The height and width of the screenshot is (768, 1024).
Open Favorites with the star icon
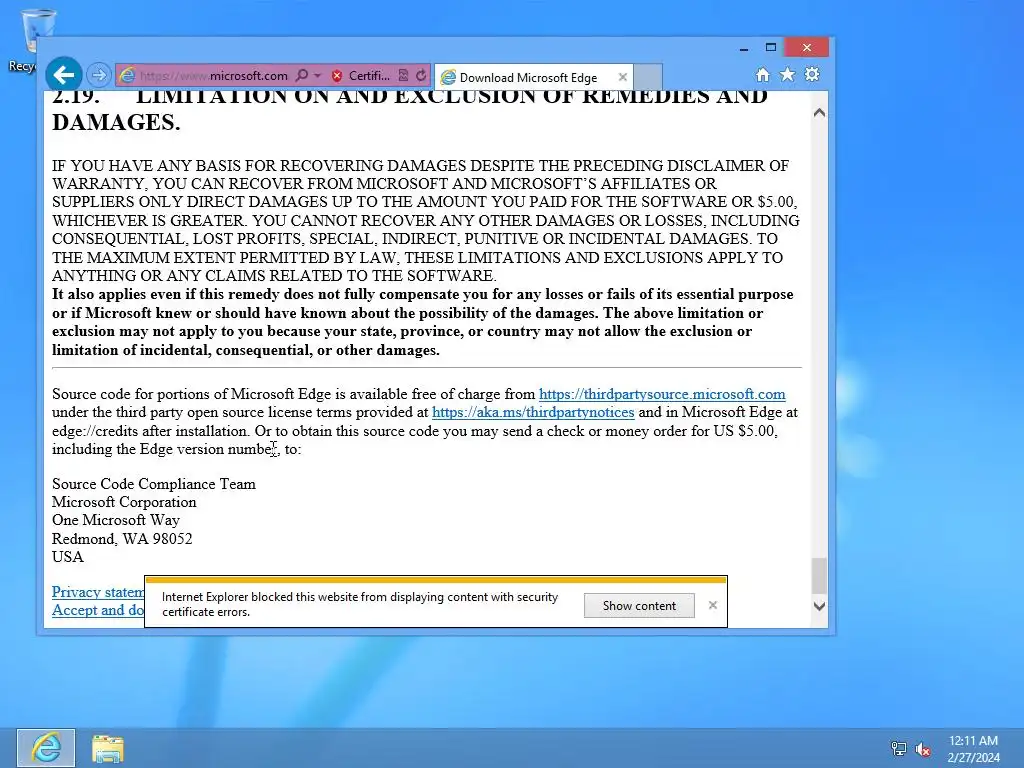788,74
